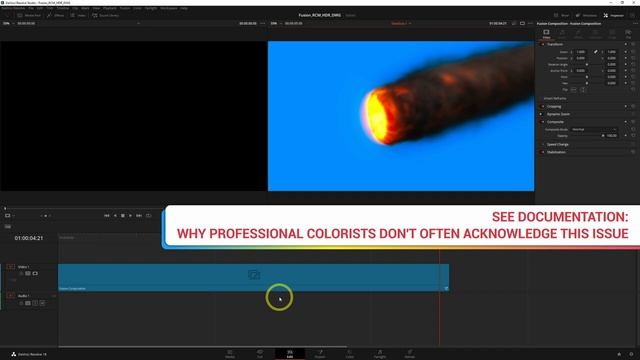Open the File menu
The image size is (640, 360).
(31, 8)
